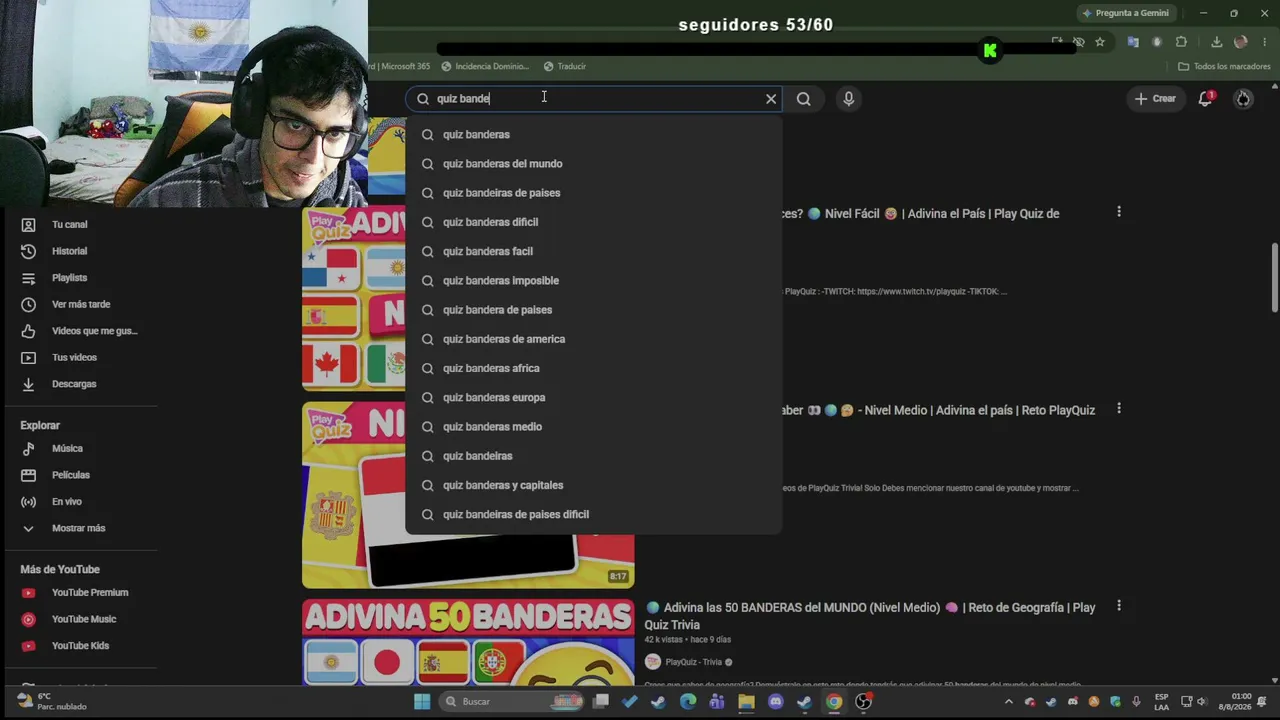
Task: Click the crossed-out eye icon in the address bar
Action: pyautogui.click(x=1079, y=42)
